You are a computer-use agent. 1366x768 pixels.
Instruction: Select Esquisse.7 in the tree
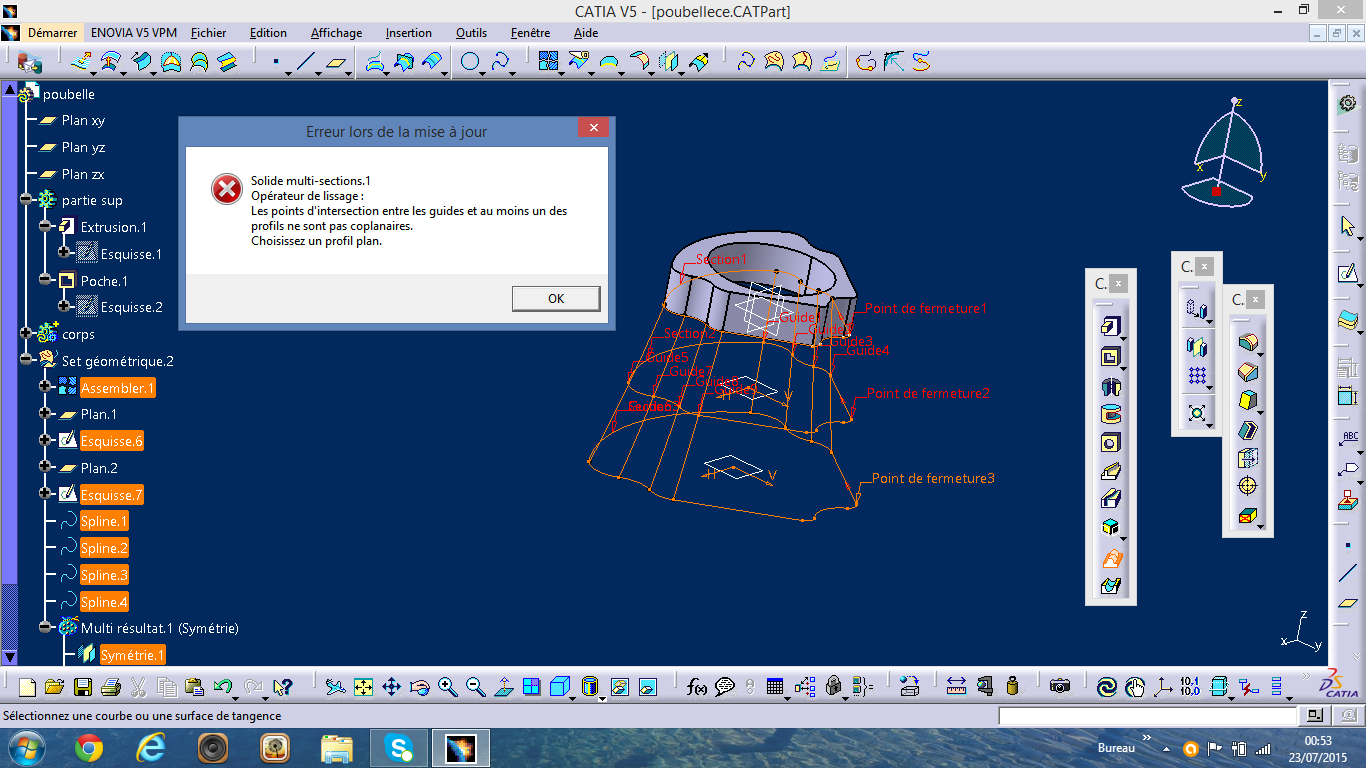click(x=112, y=494)
